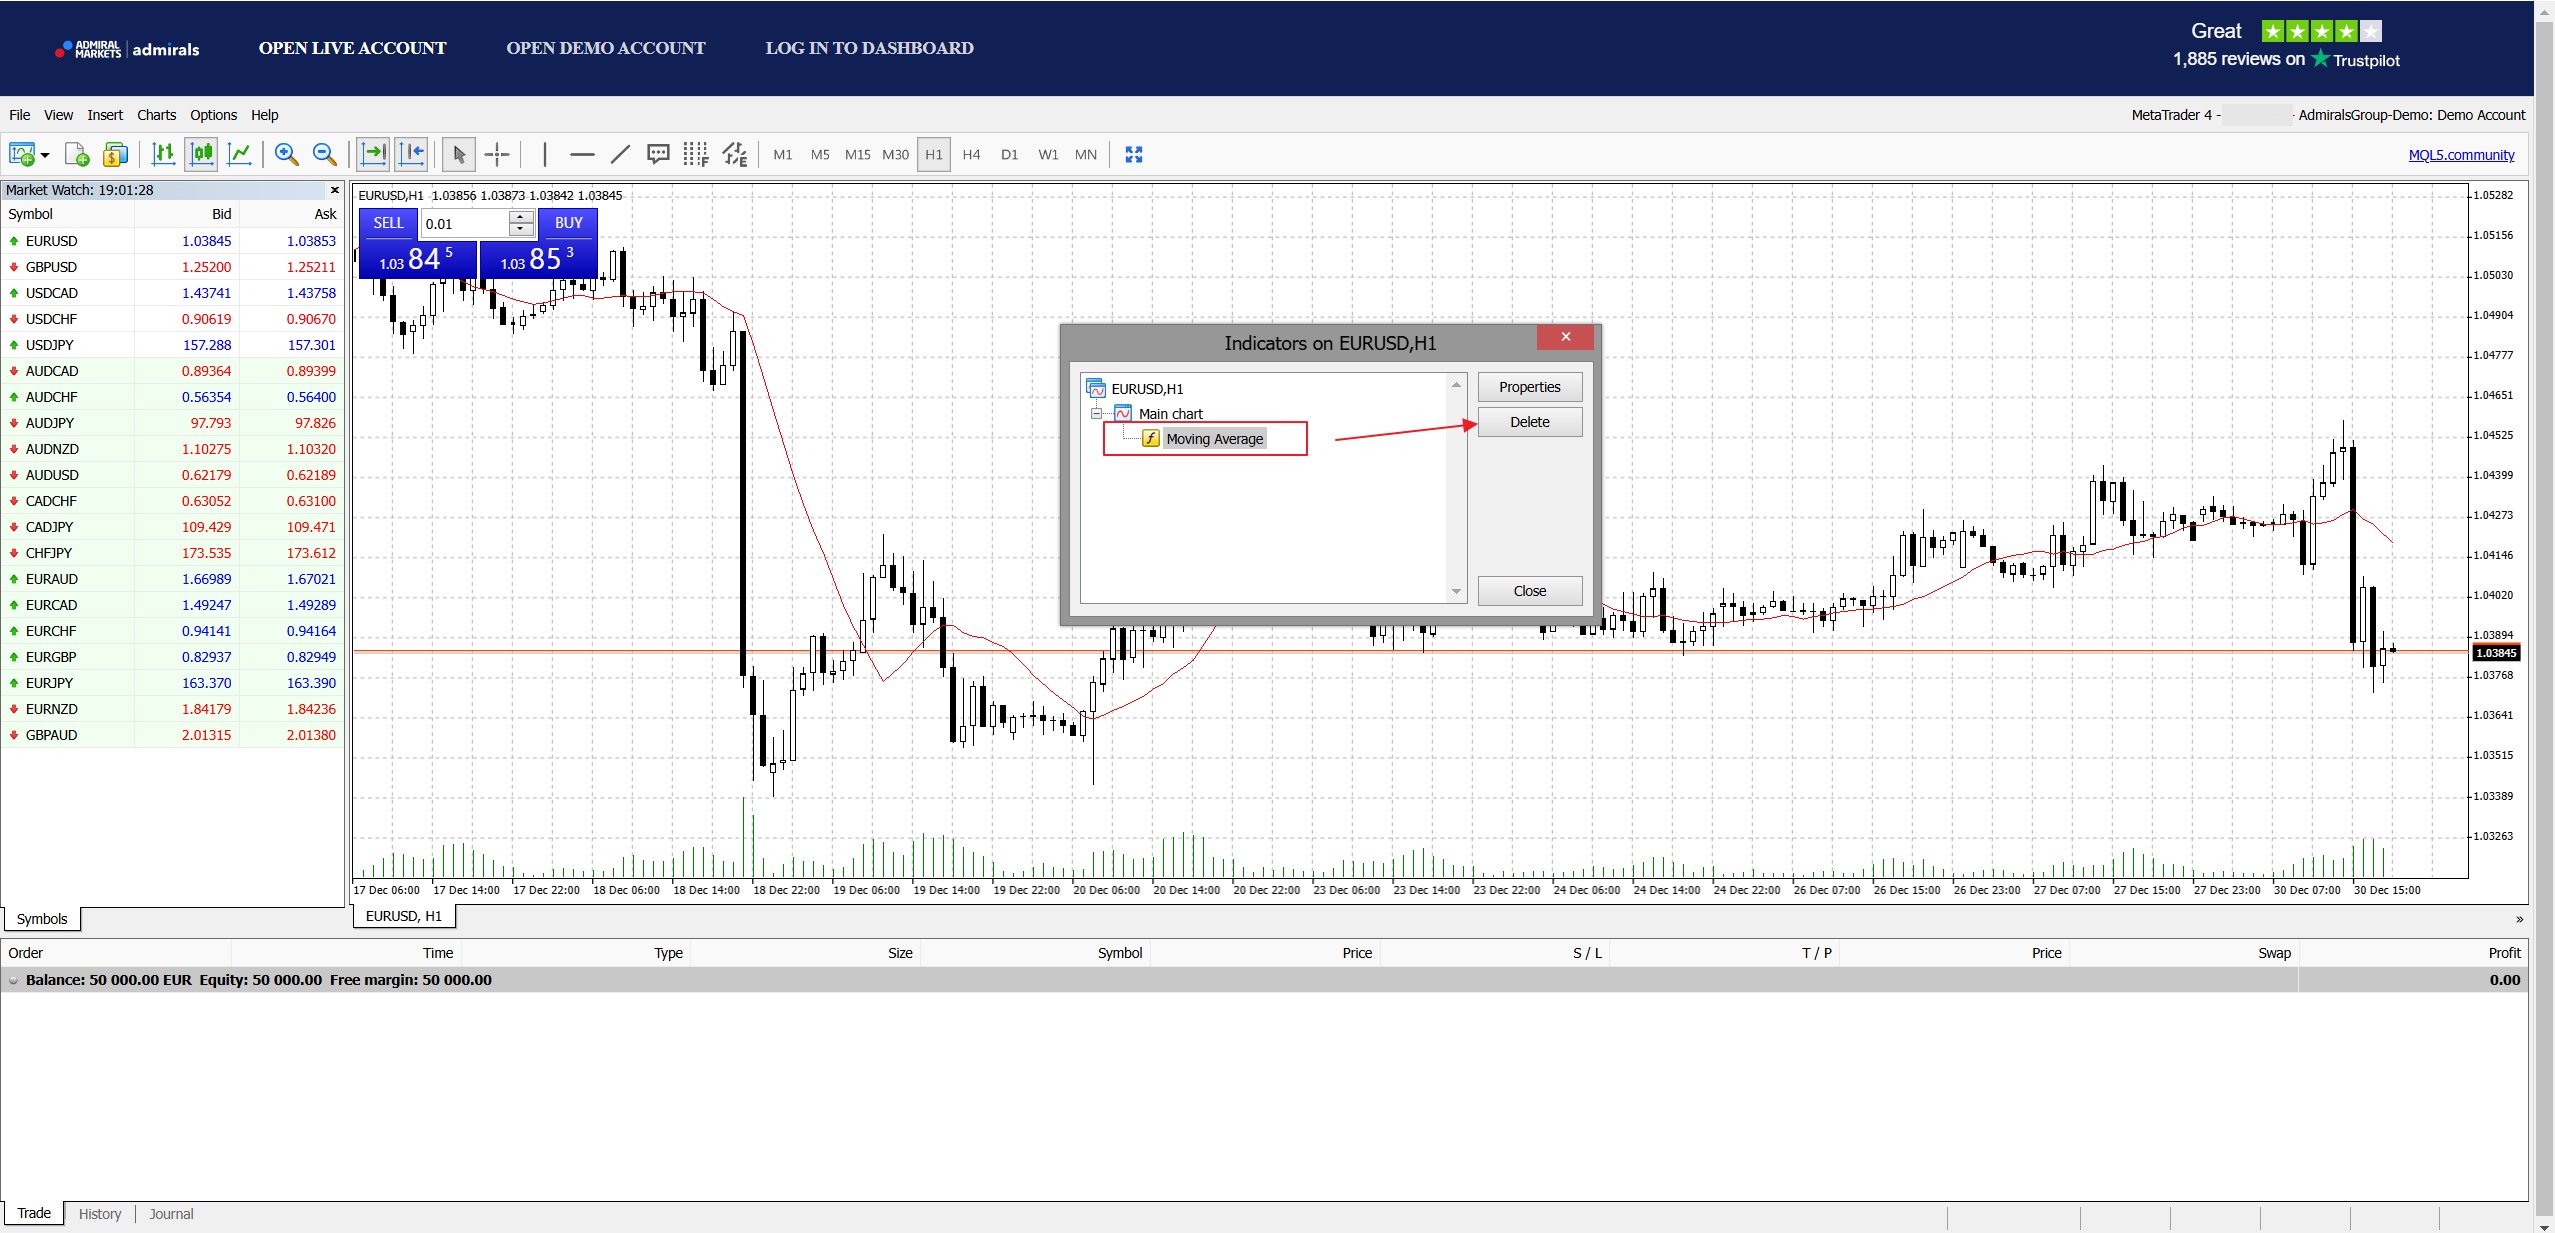Enter fullscreen mode with the expand icon

point(1133,154)
